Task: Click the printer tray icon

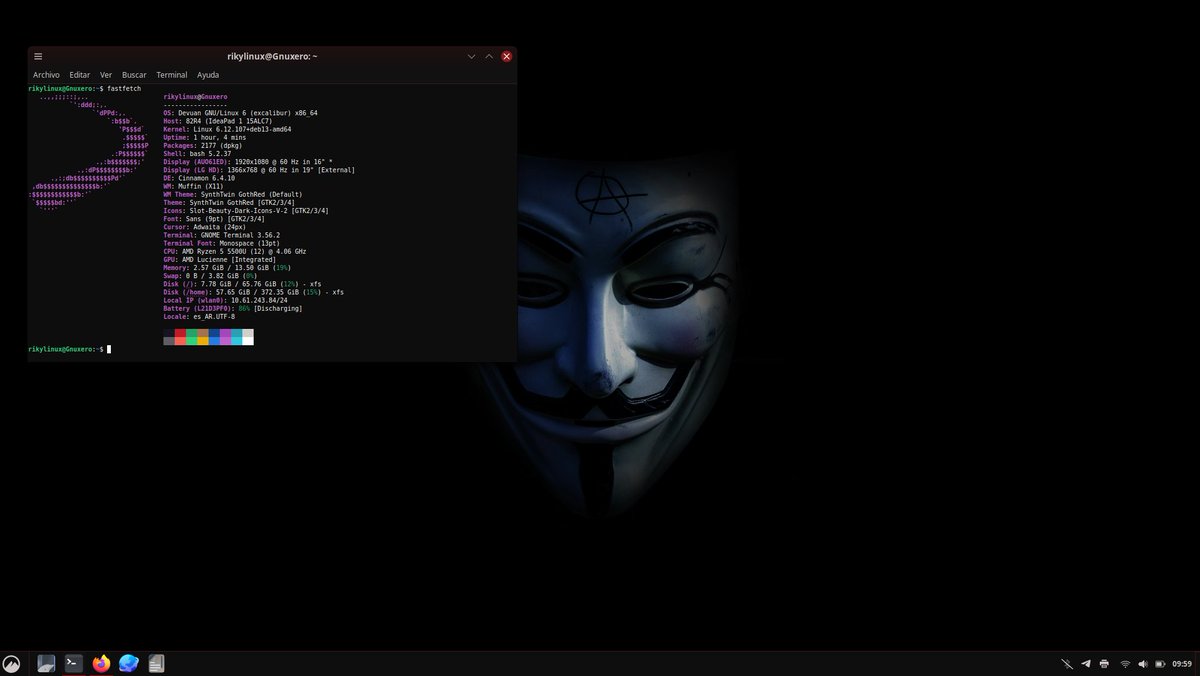Action: tap(1104, 664)
